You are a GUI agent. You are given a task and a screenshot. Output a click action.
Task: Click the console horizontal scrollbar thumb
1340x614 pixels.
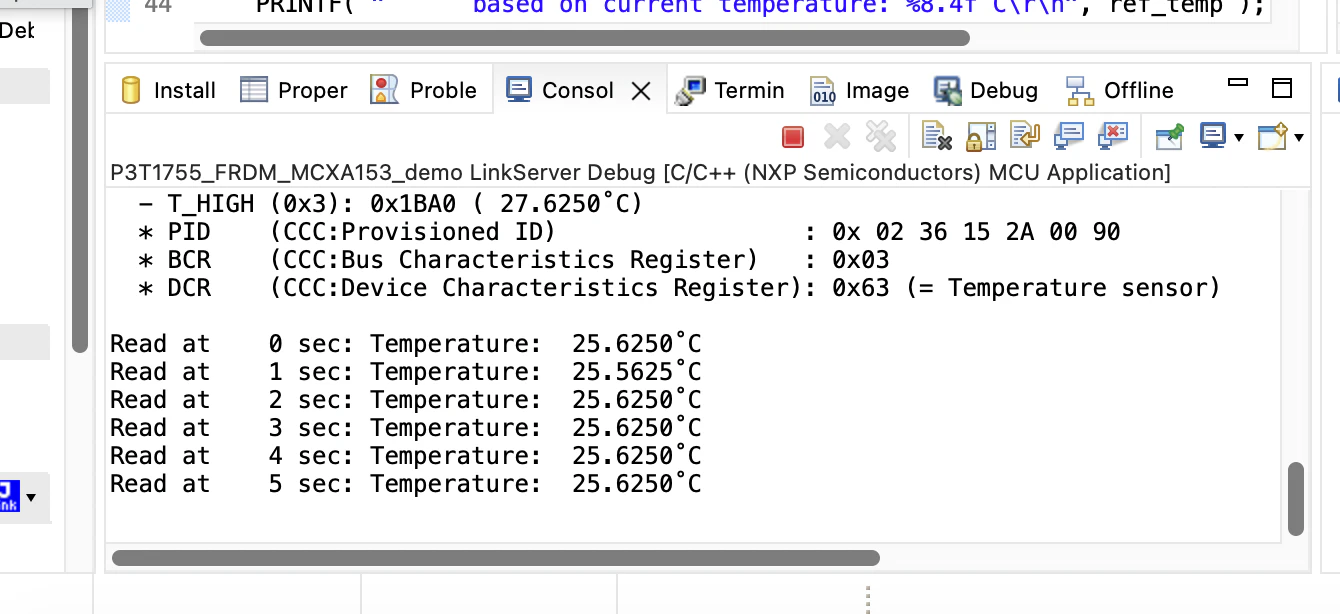496,558
